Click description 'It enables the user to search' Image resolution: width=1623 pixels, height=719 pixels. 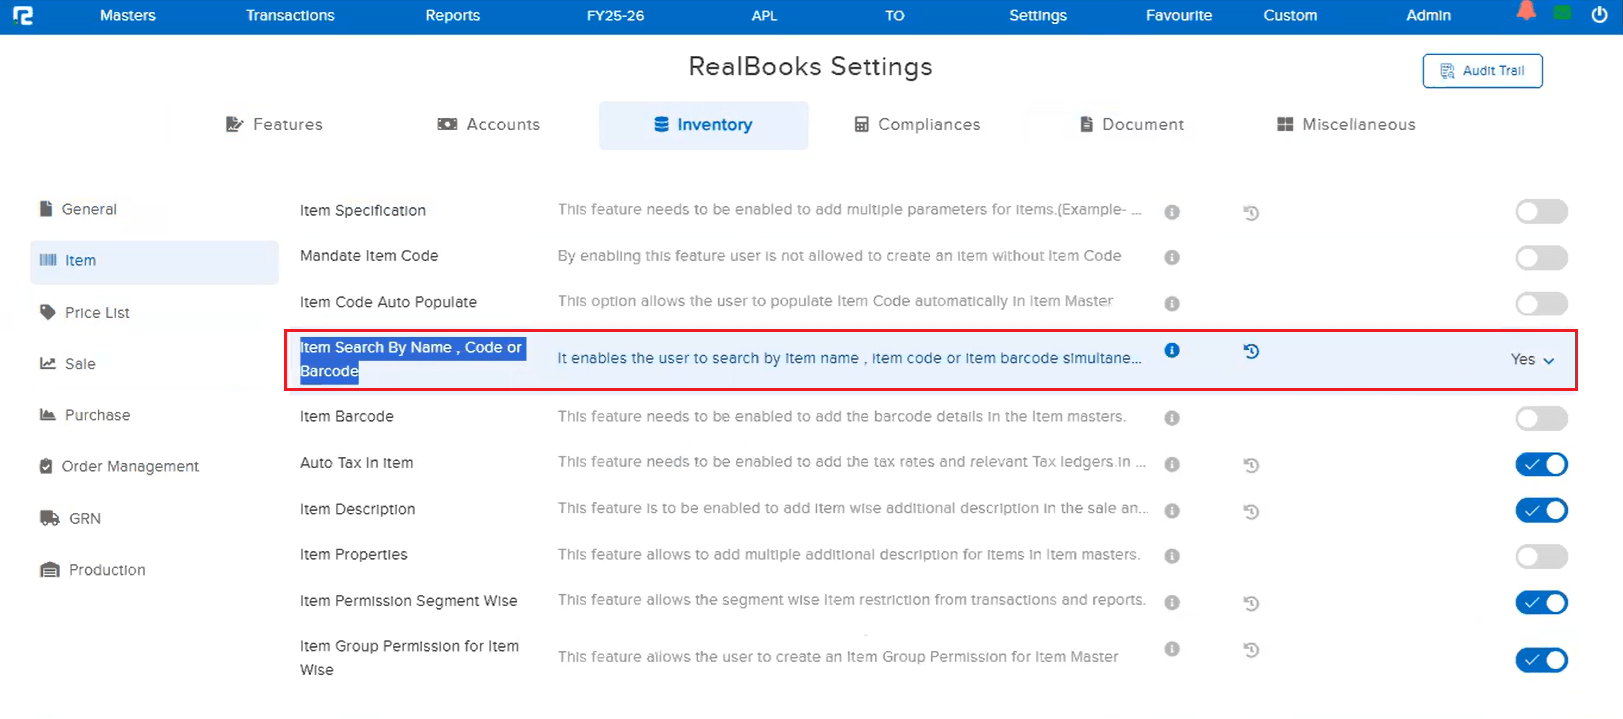click(849, 358)
